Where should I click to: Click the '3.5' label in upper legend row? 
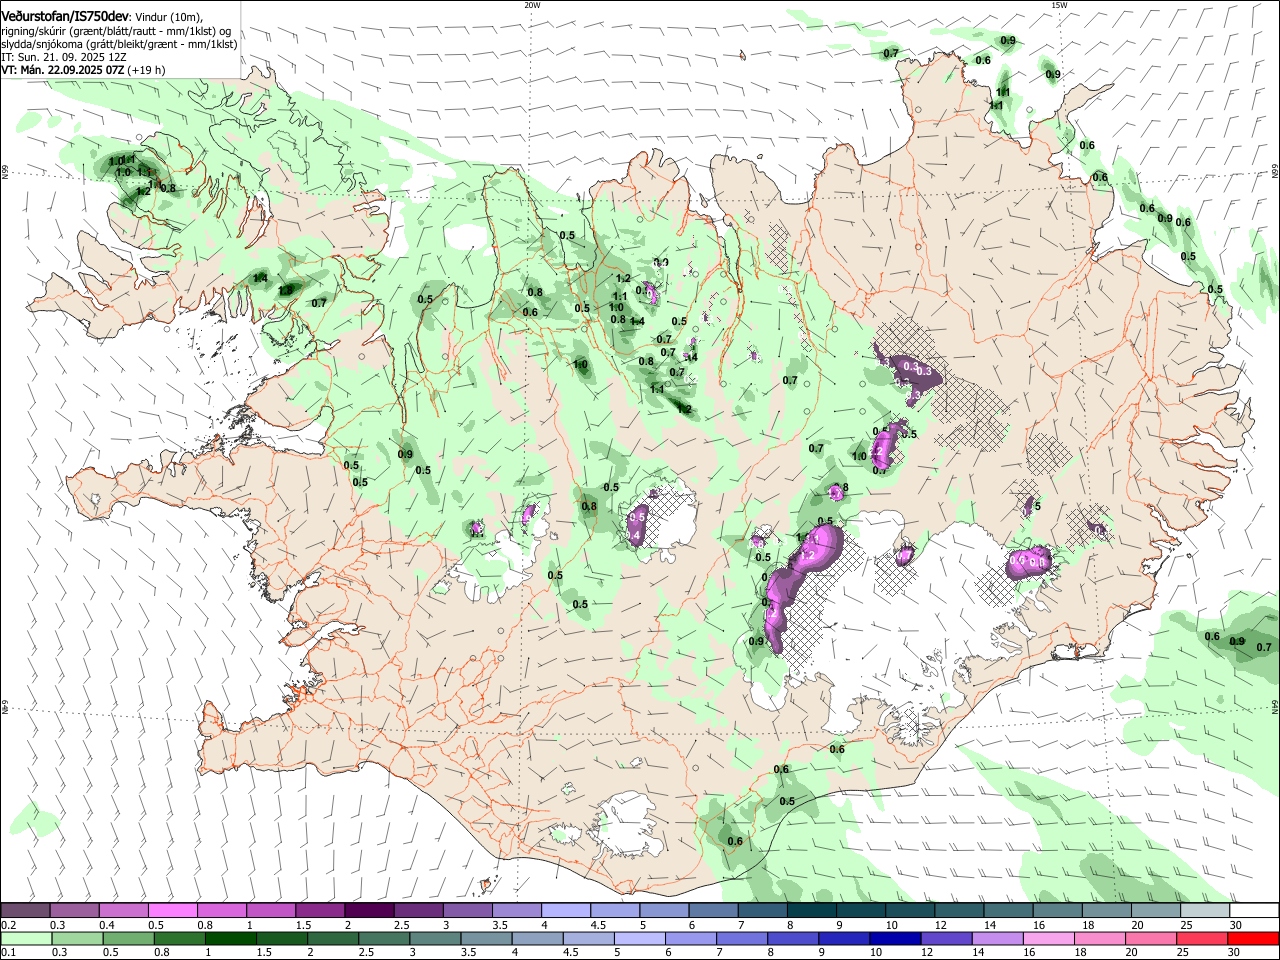point(500,925)
